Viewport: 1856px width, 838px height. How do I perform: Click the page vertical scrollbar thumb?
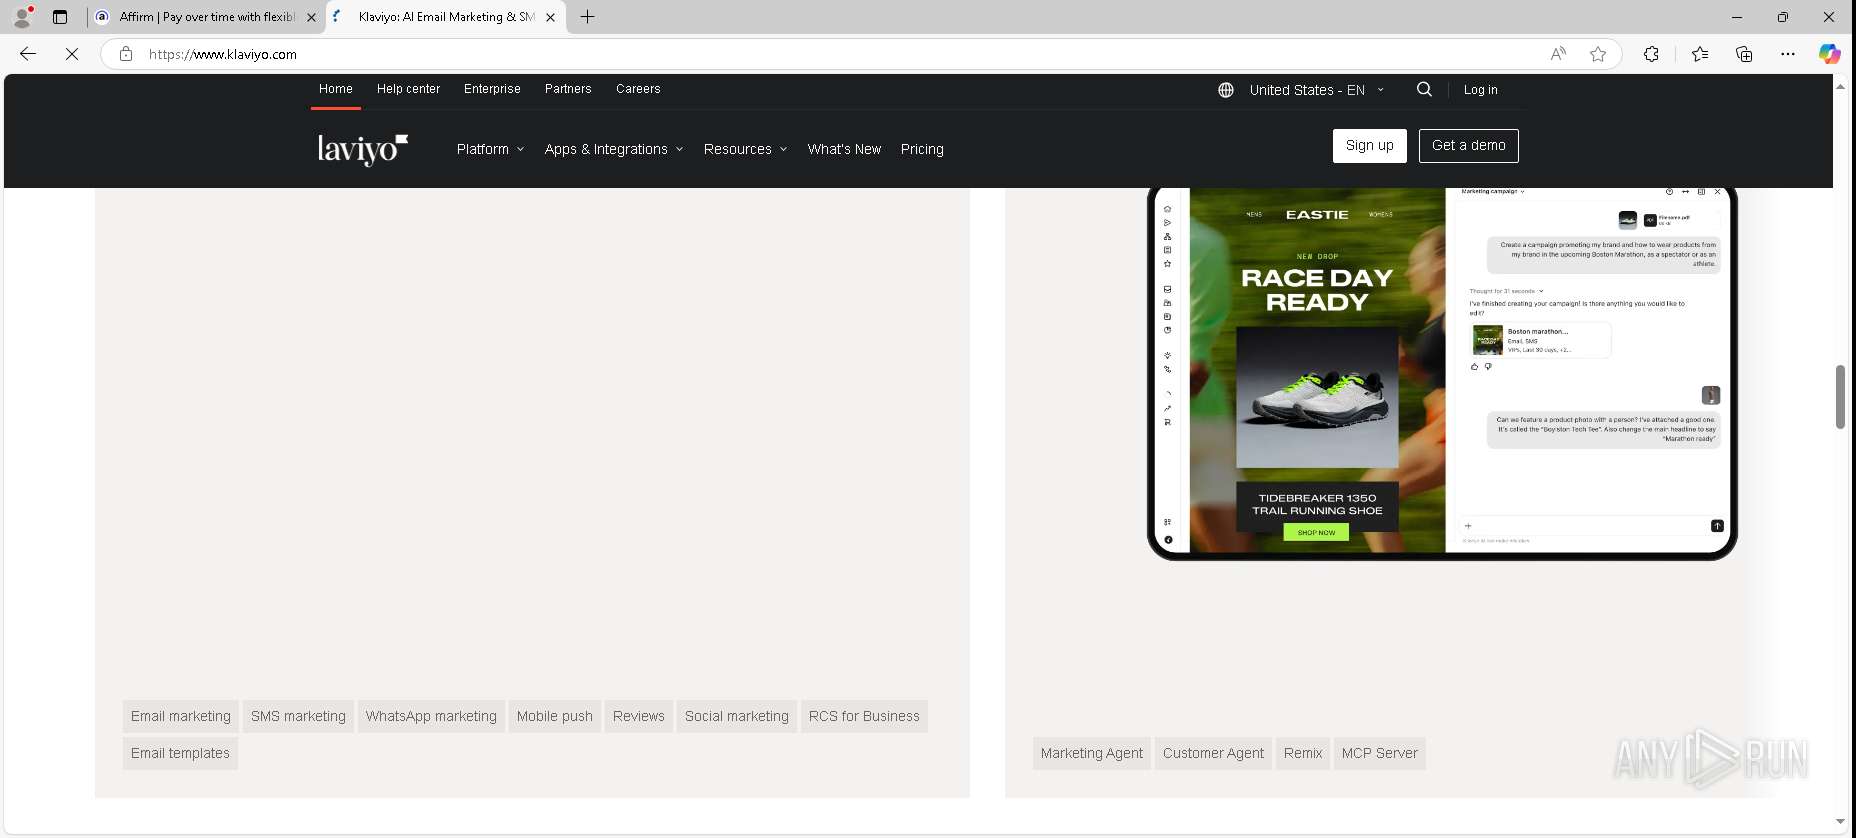pyautogui.click(x=1840, y=397)
